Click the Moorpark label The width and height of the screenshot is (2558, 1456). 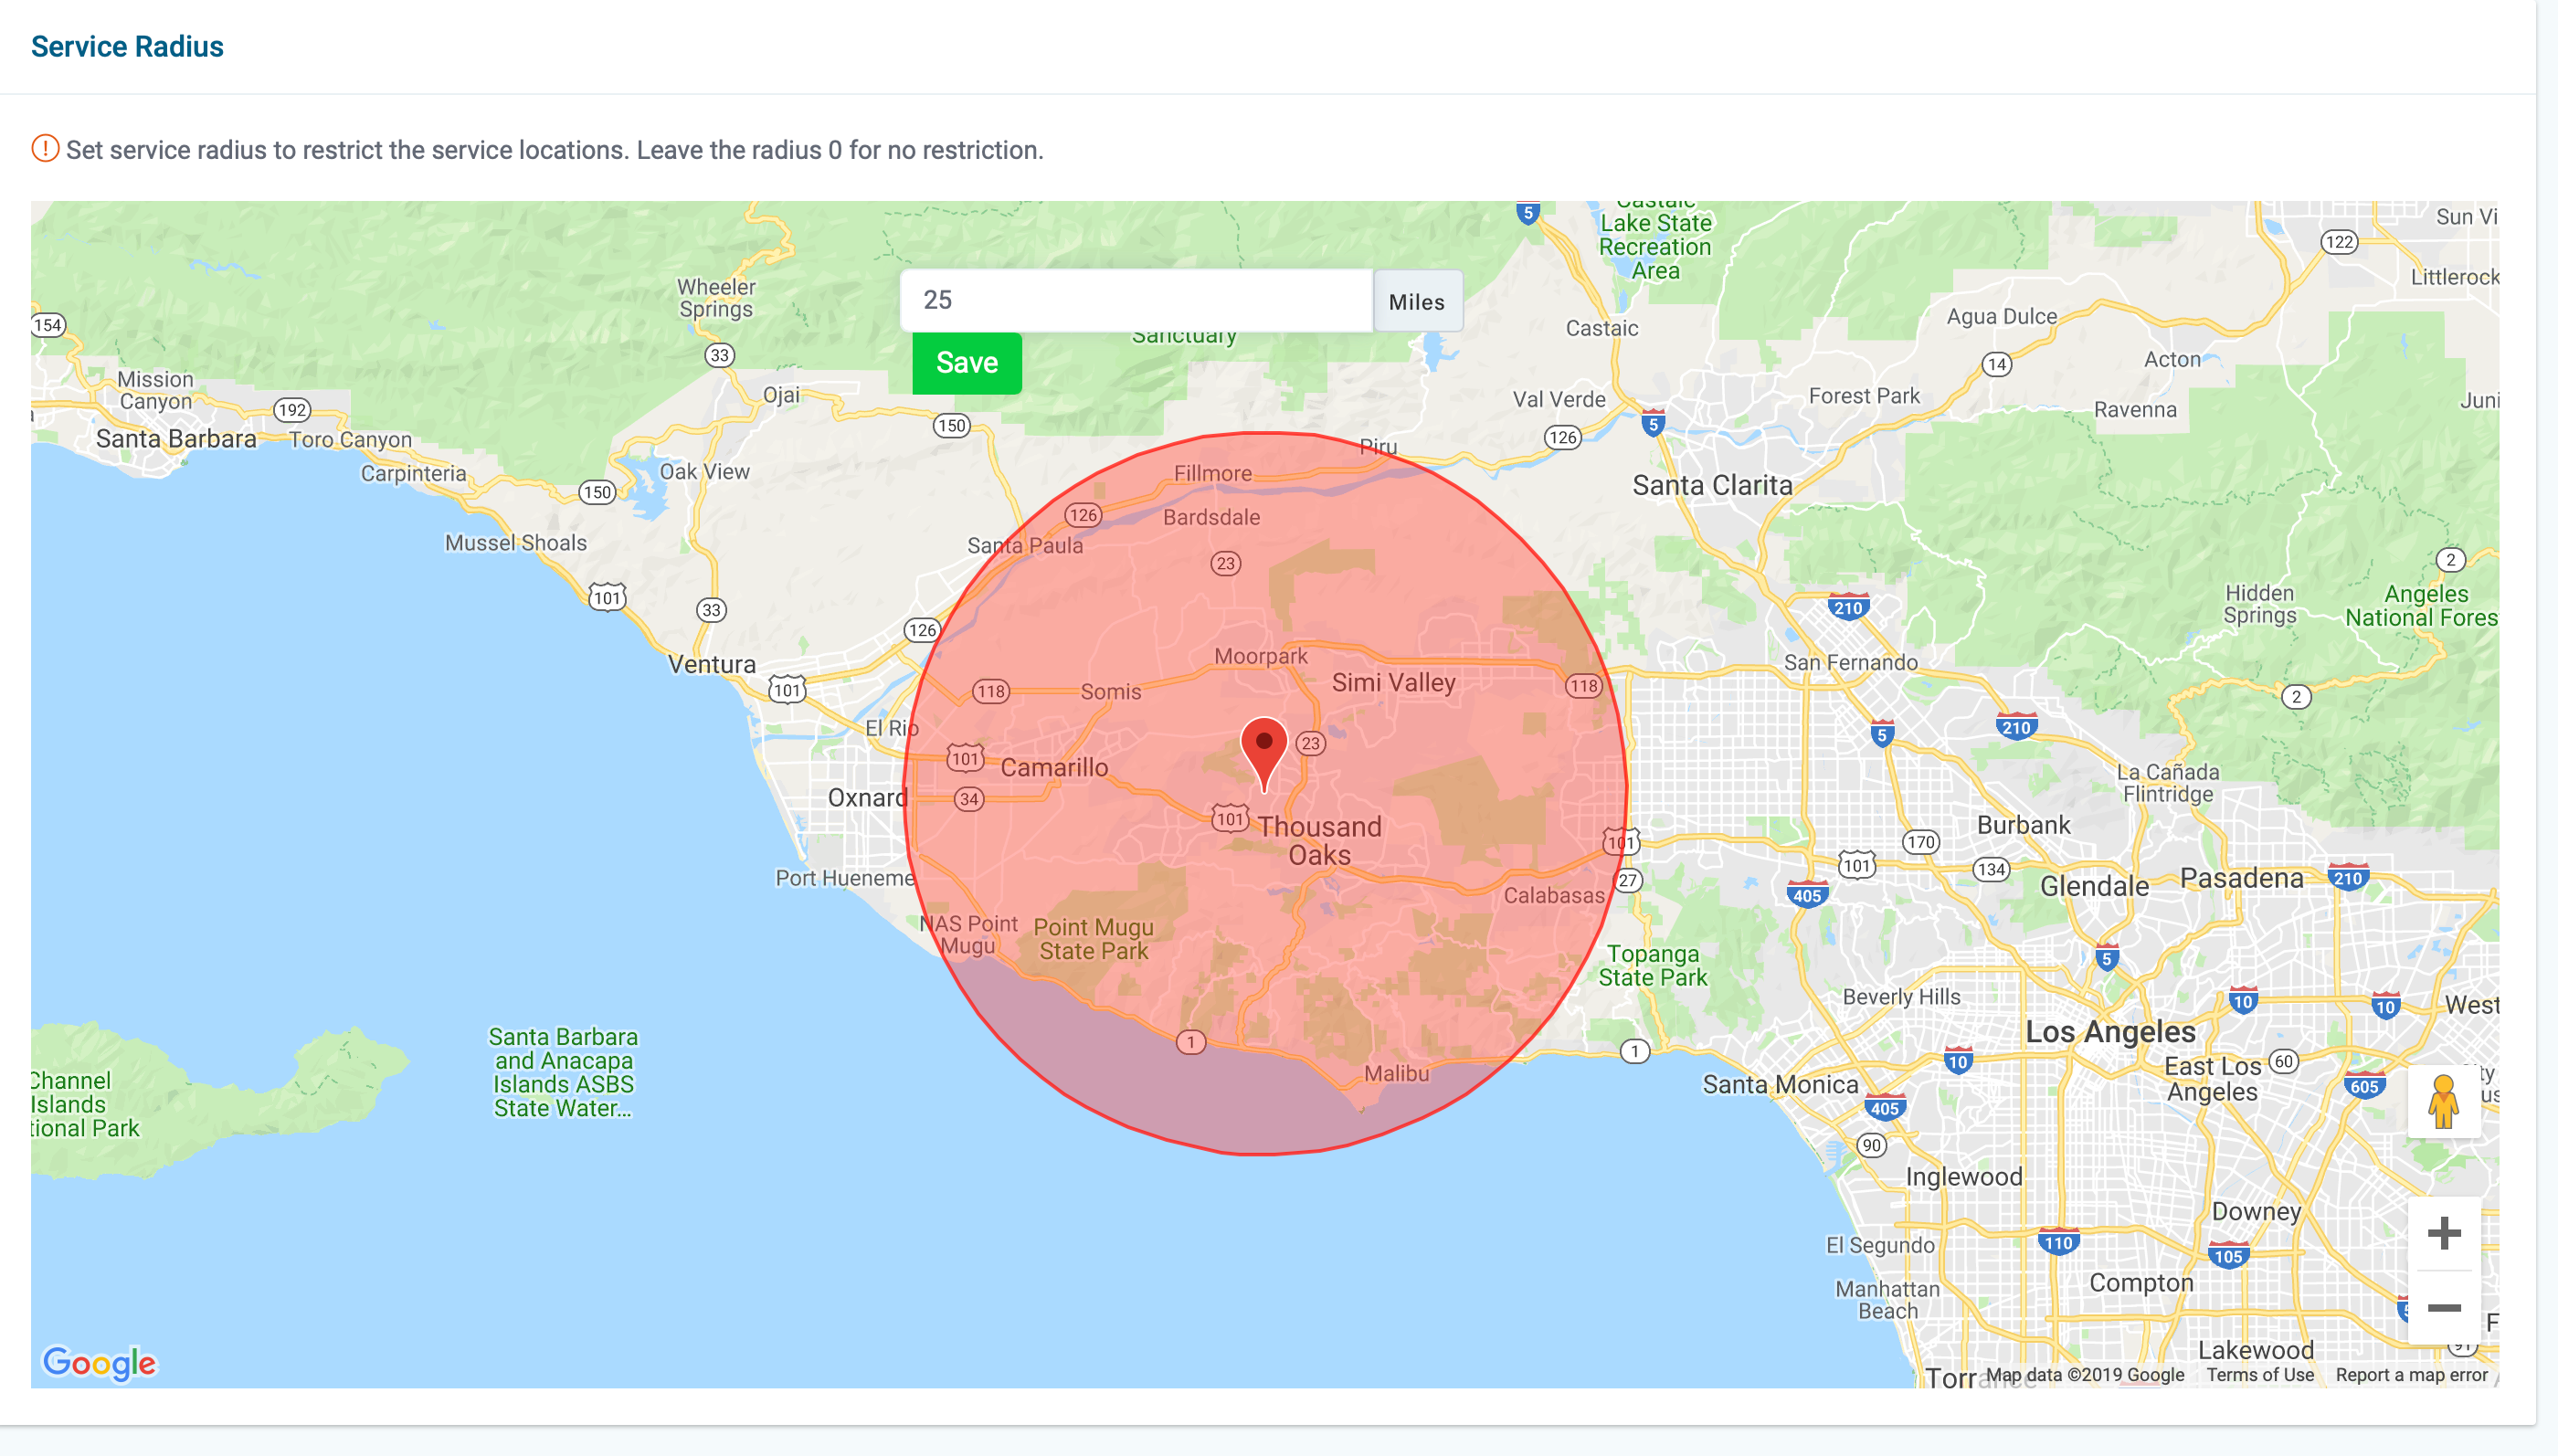coord(1260,656)
